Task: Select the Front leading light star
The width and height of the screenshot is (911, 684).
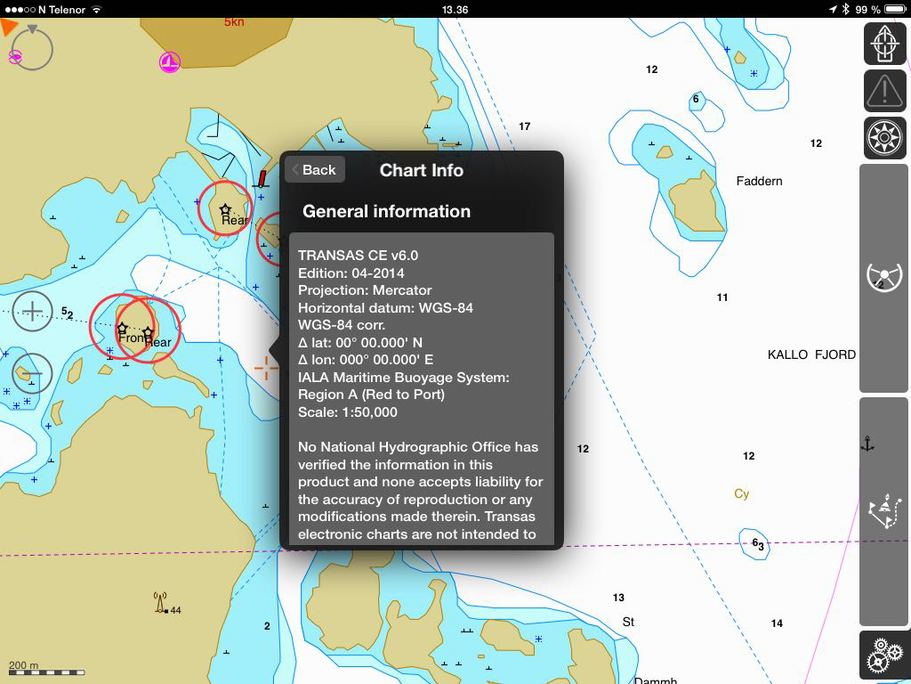Action: pyautogui.click(x=122, y=328)
